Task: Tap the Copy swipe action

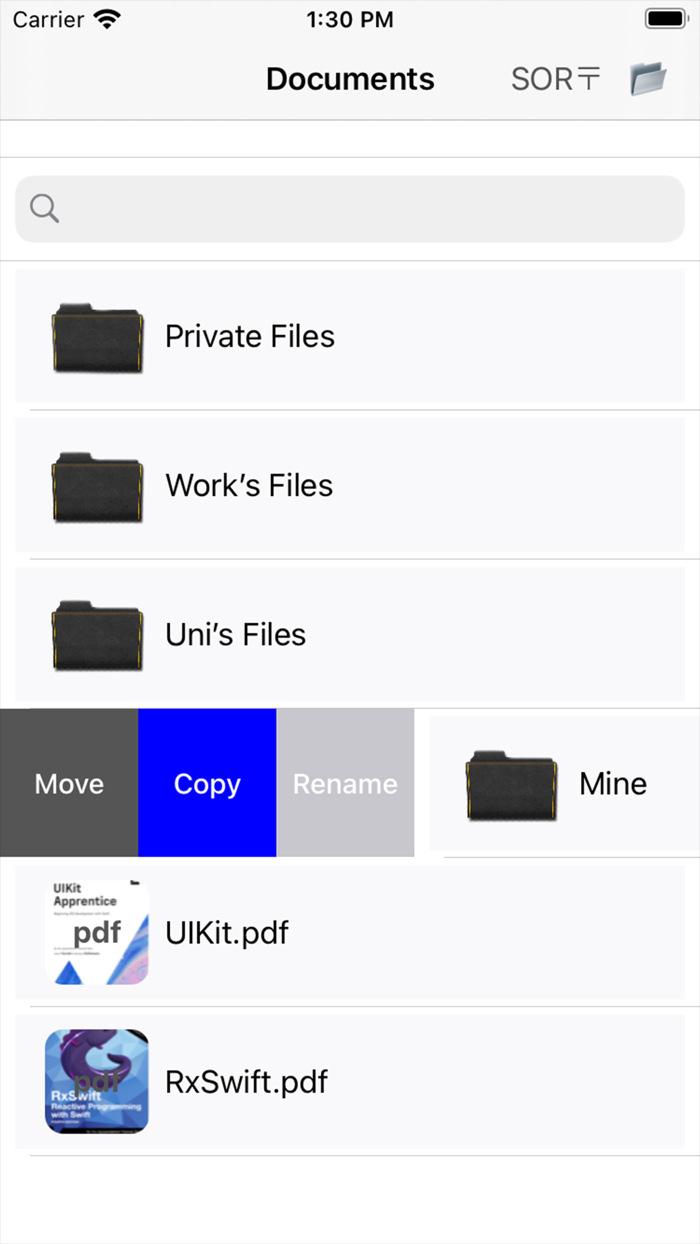Action: (207, 783)
